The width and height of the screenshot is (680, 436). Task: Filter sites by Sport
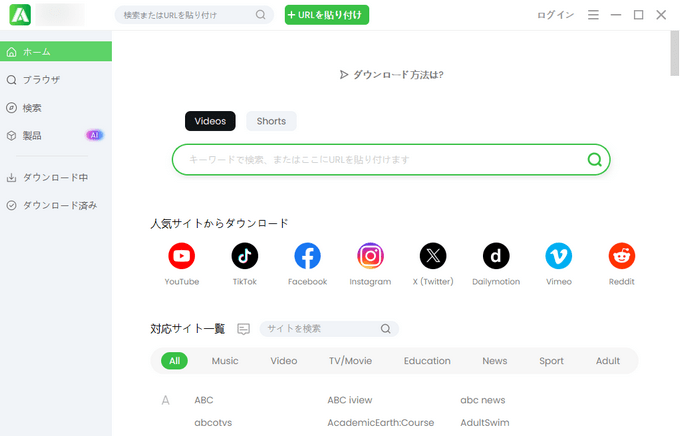[x=551, y=361]
